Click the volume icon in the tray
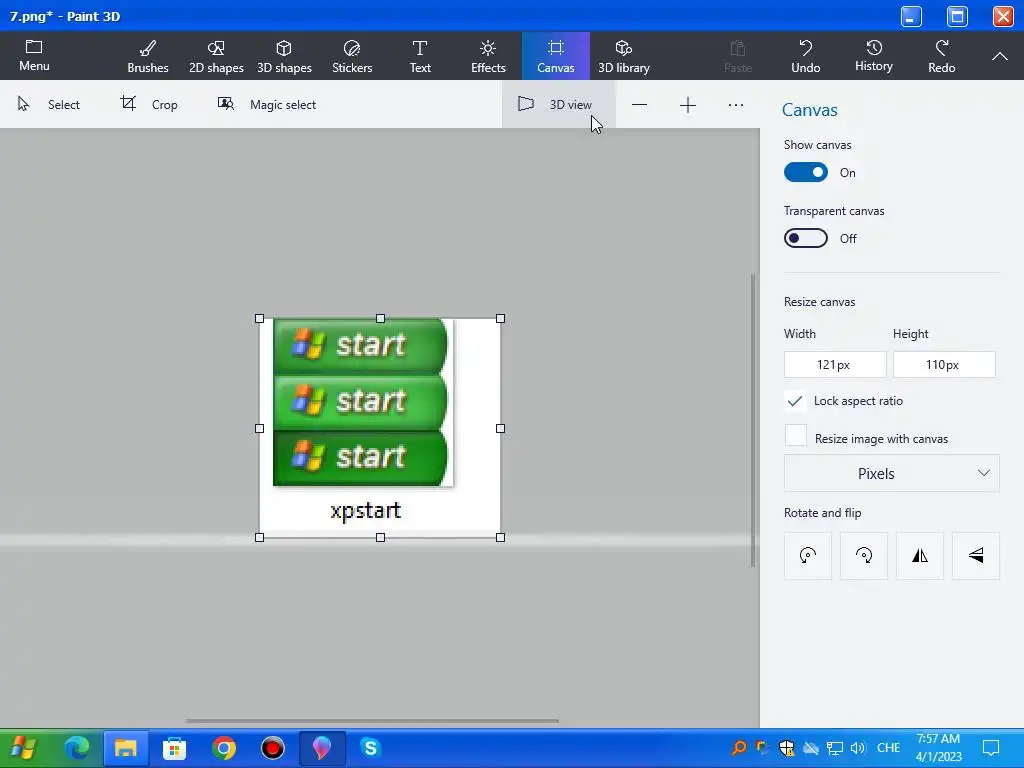1024x768 pixels. (858, 748)
